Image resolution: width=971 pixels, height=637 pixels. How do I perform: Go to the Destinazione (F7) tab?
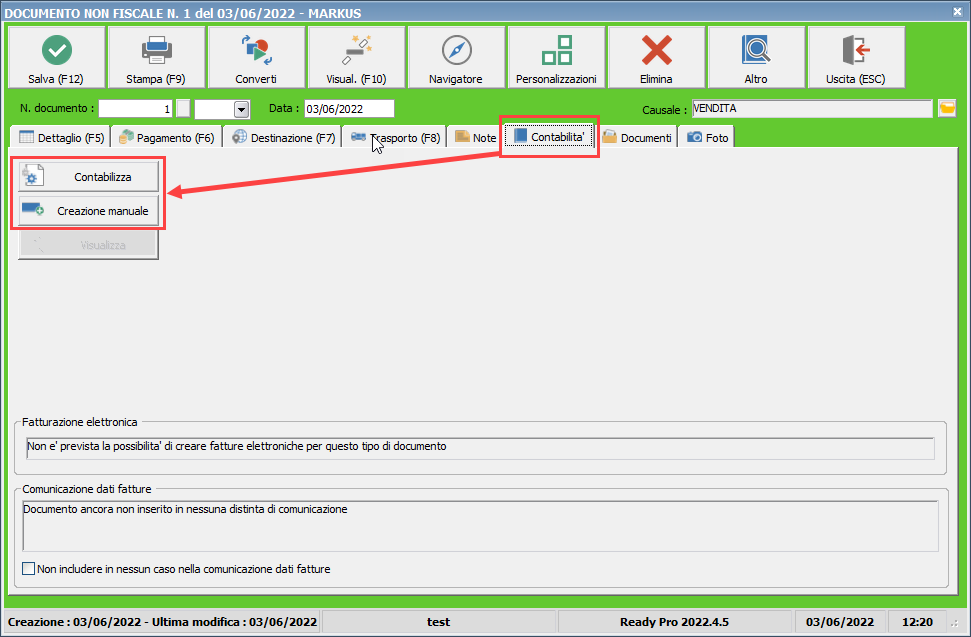tap(283, 137)
